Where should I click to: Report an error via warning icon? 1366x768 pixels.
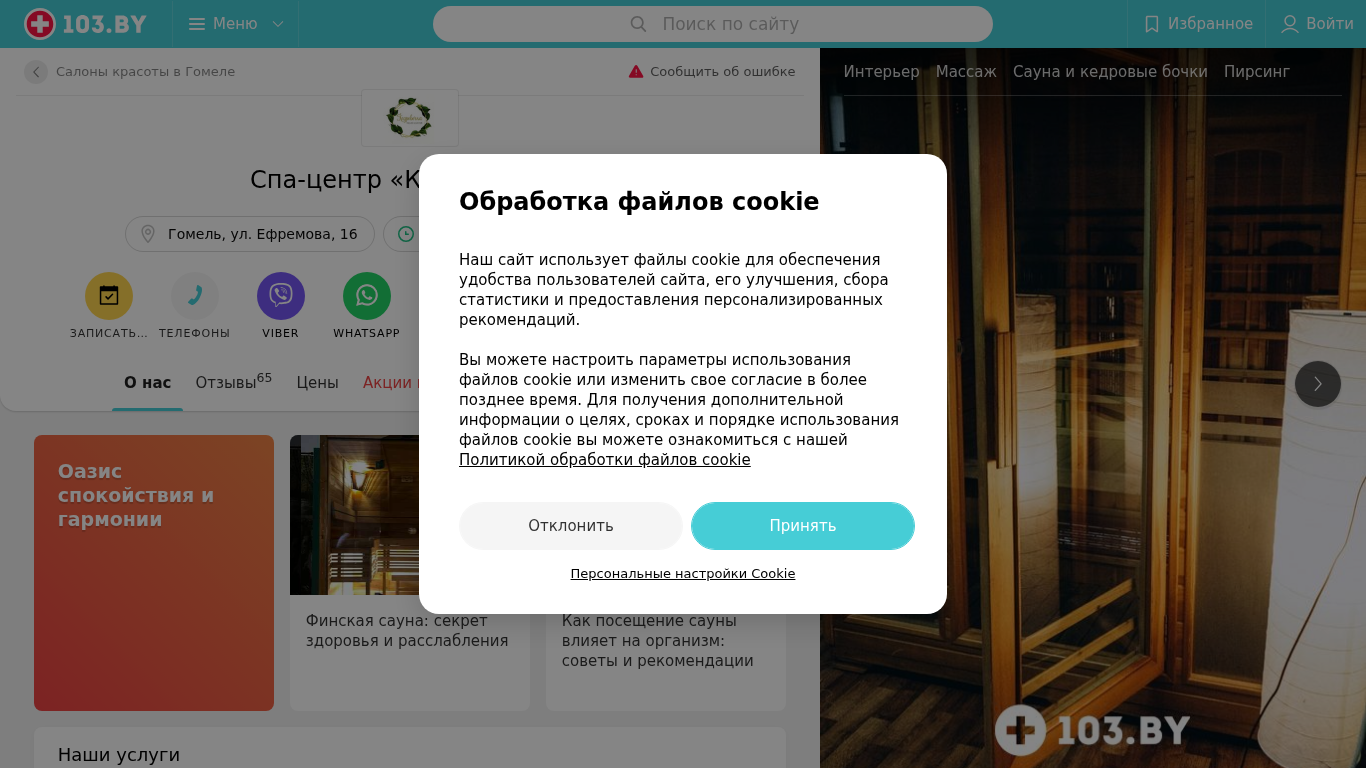636,72
